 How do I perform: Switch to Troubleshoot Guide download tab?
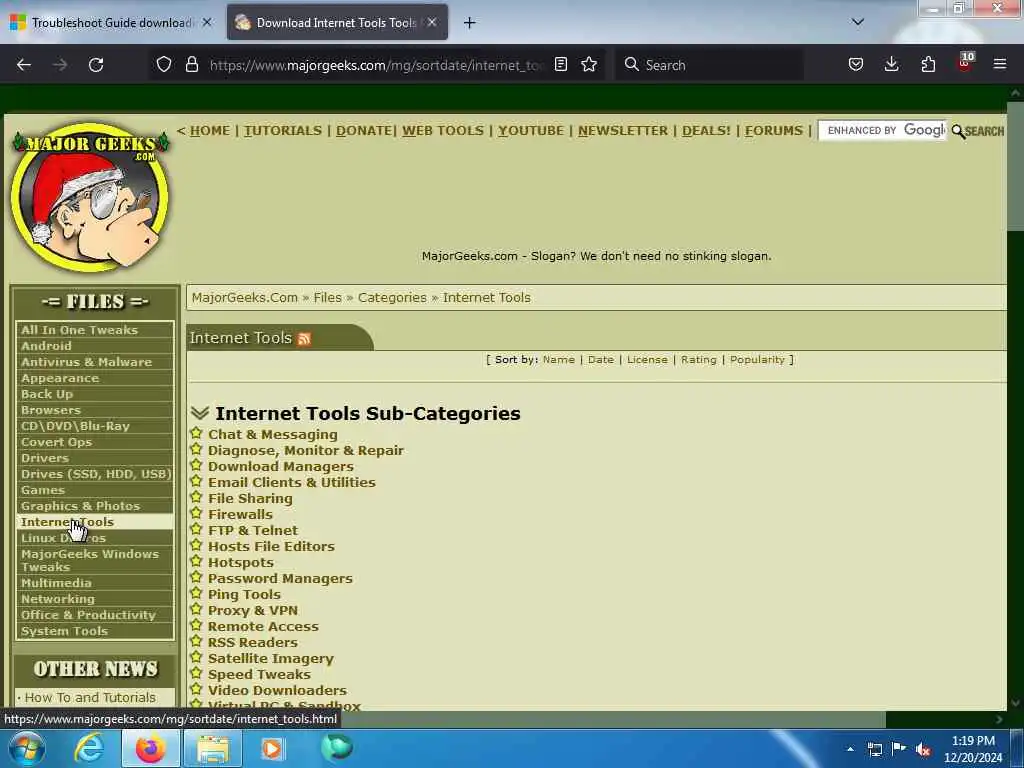110,22
